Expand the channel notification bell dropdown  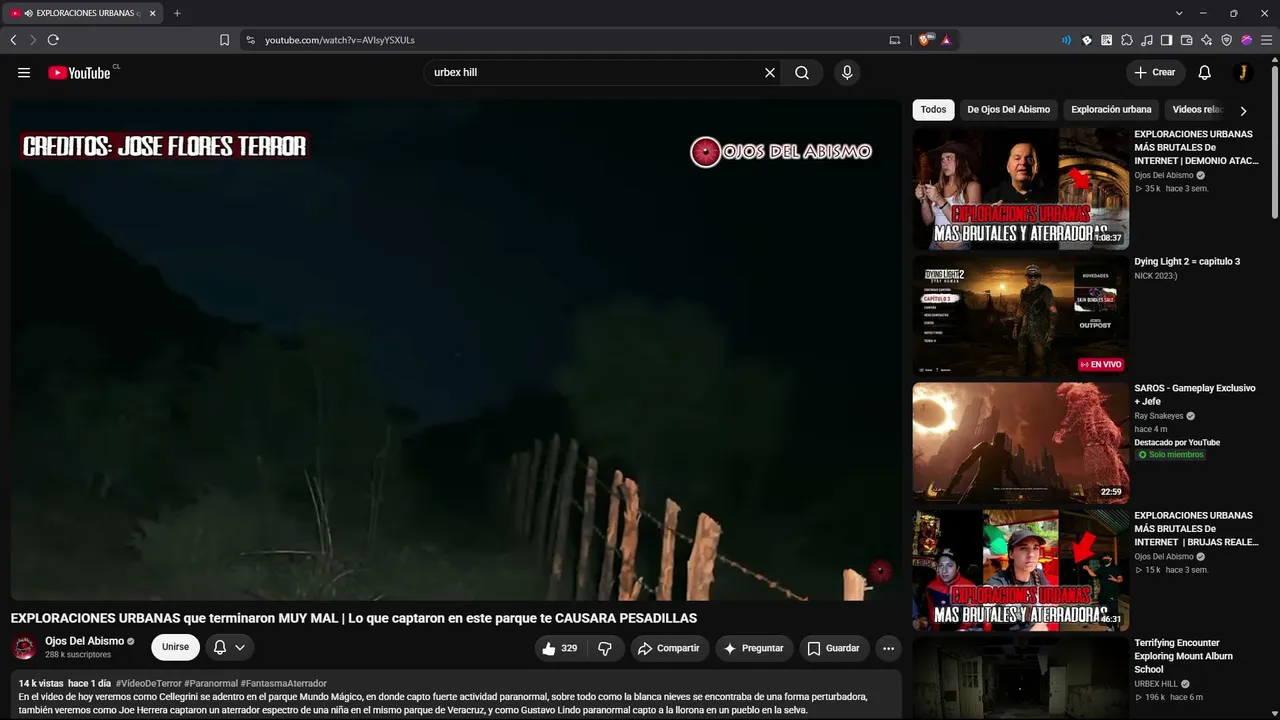pos(230,647)
